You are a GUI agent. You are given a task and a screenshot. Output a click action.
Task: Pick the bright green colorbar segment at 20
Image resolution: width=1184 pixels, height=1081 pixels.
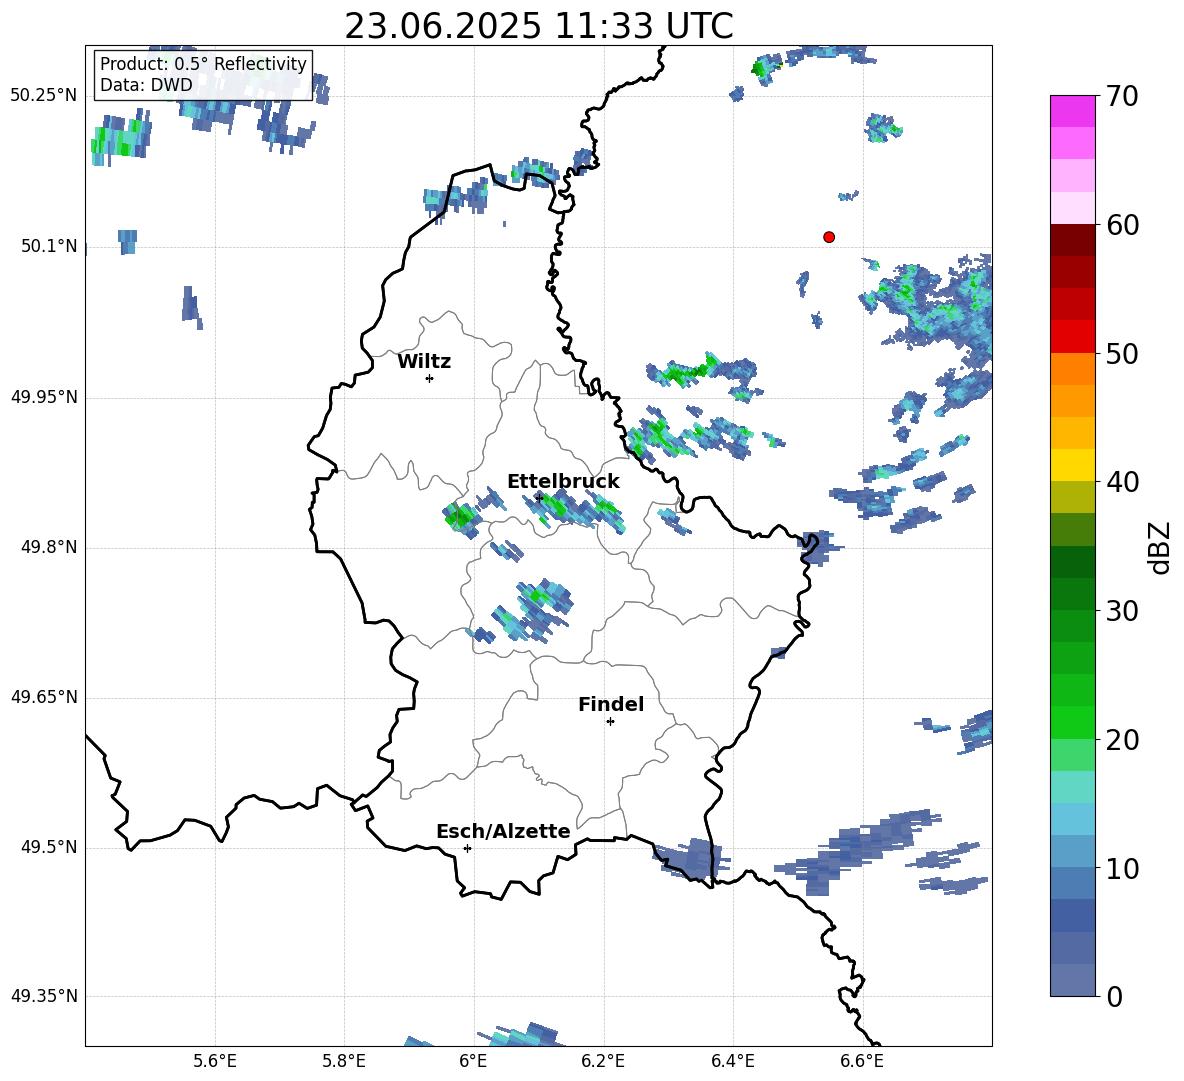click(1072, 722)
